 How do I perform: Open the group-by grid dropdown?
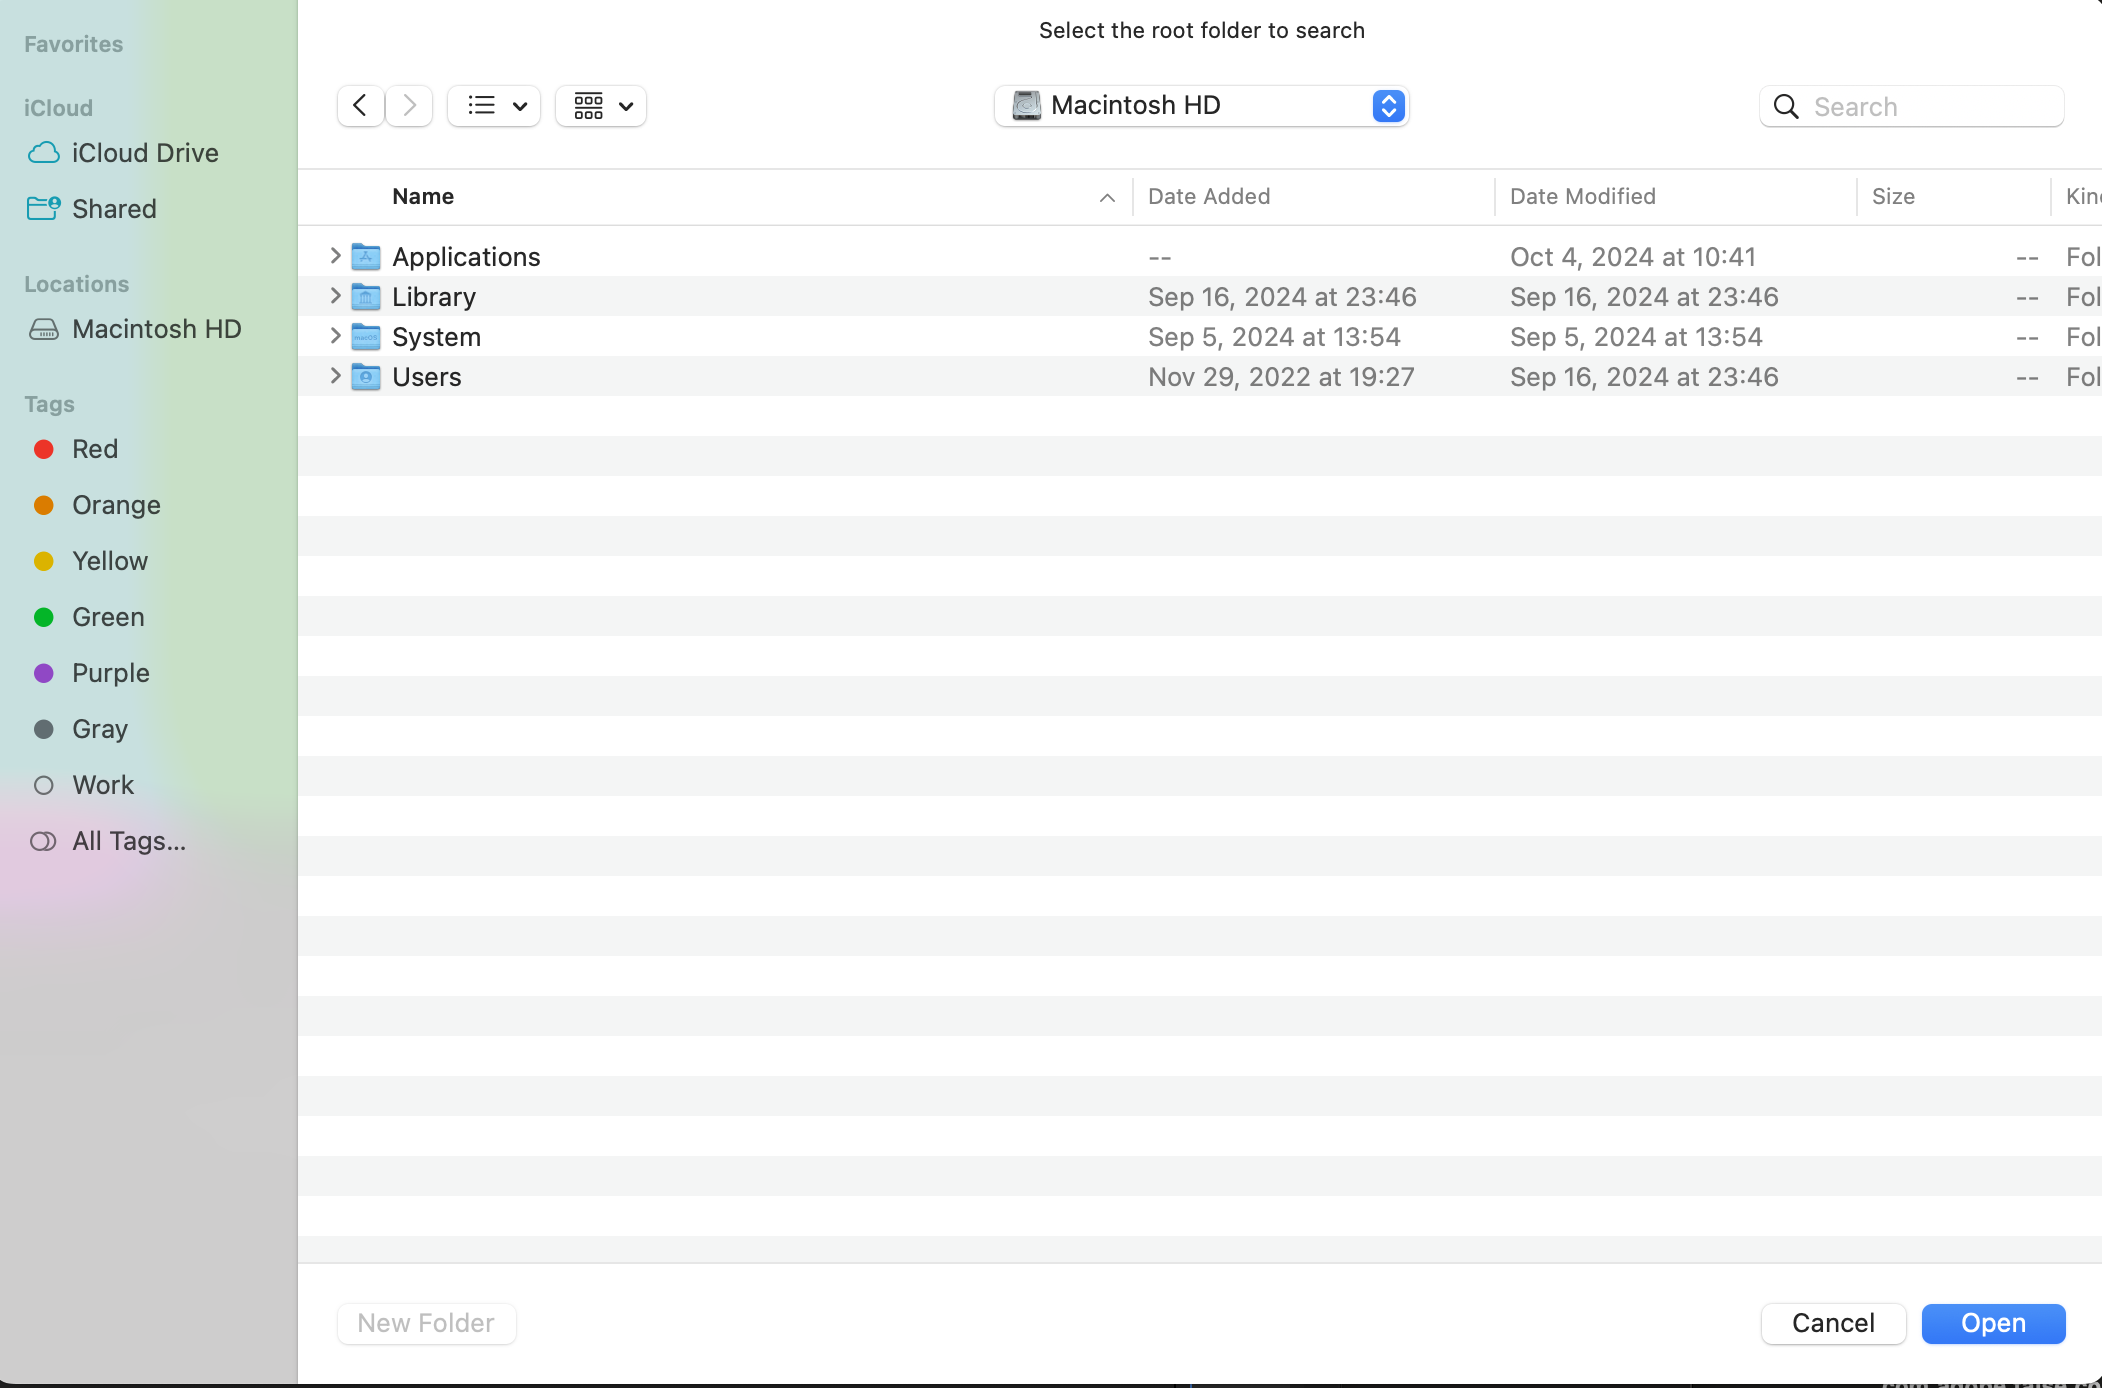(x=601, y=106)
